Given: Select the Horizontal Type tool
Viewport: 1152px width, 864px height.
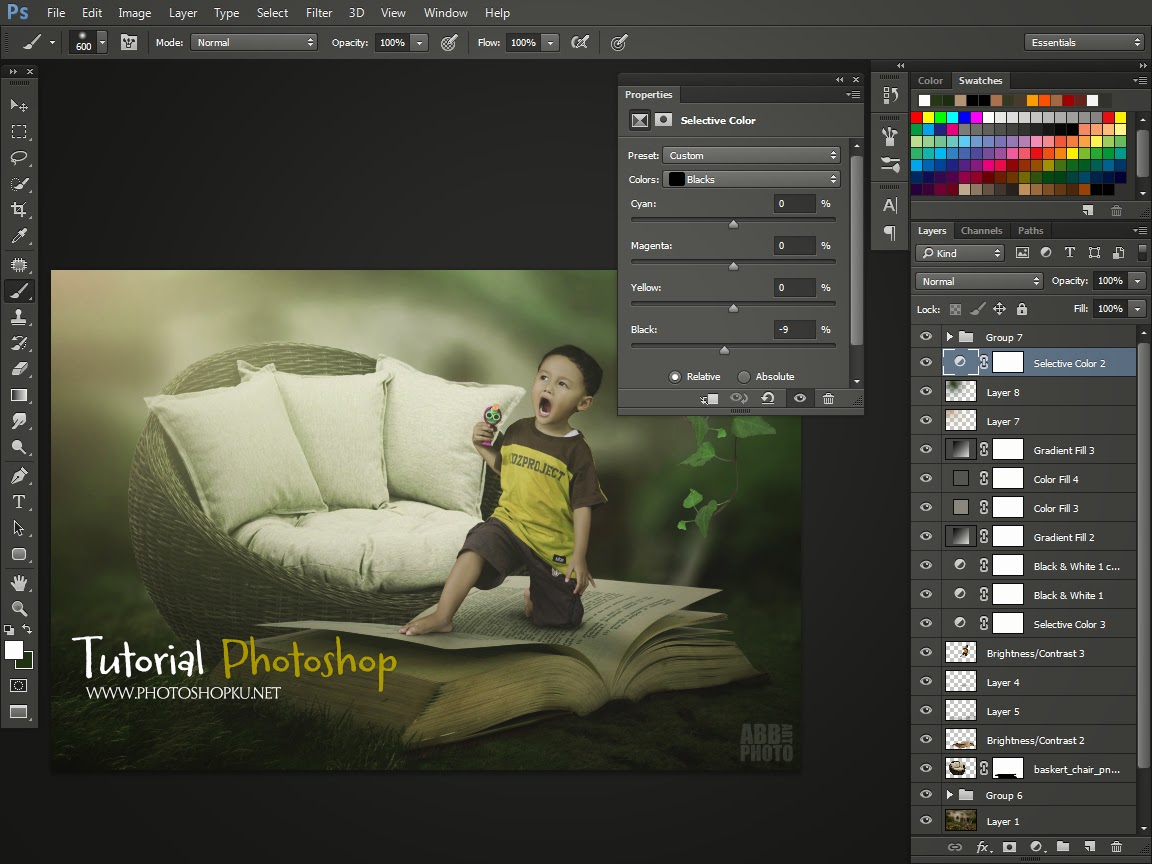Looking at the screenshot, I should tap(19, 502).
